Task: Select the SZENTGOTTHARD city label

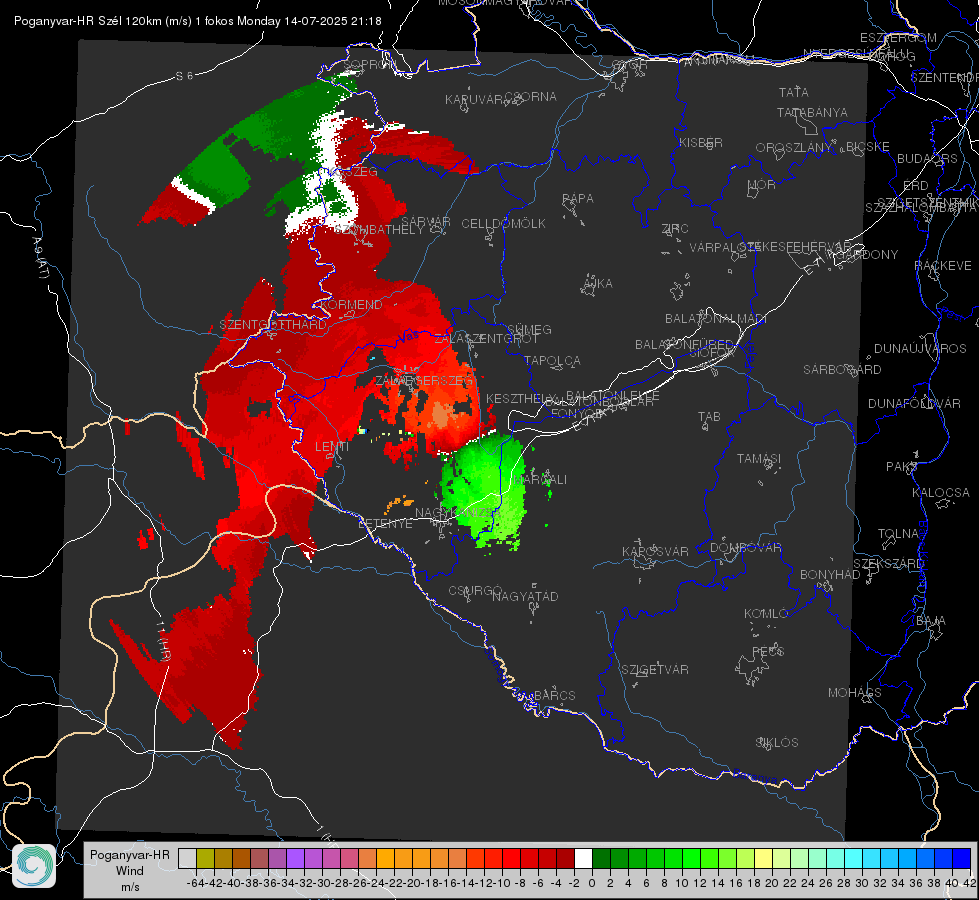Action: 273,324
